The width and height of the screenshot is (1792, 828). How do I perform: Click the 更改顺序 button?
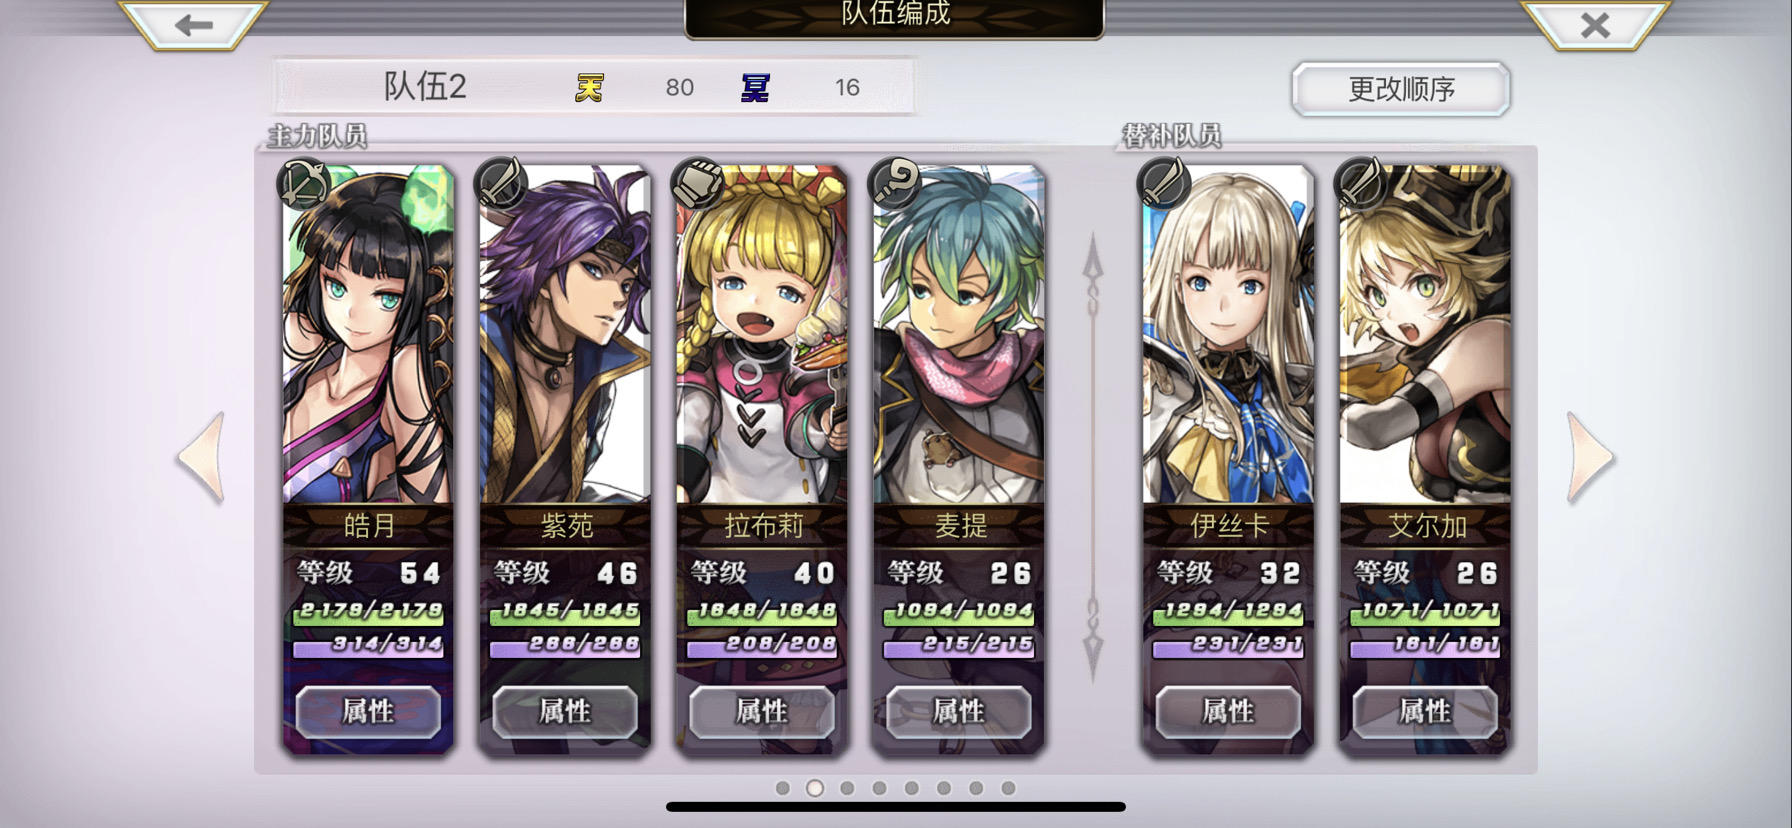[x=1401, y=89]
